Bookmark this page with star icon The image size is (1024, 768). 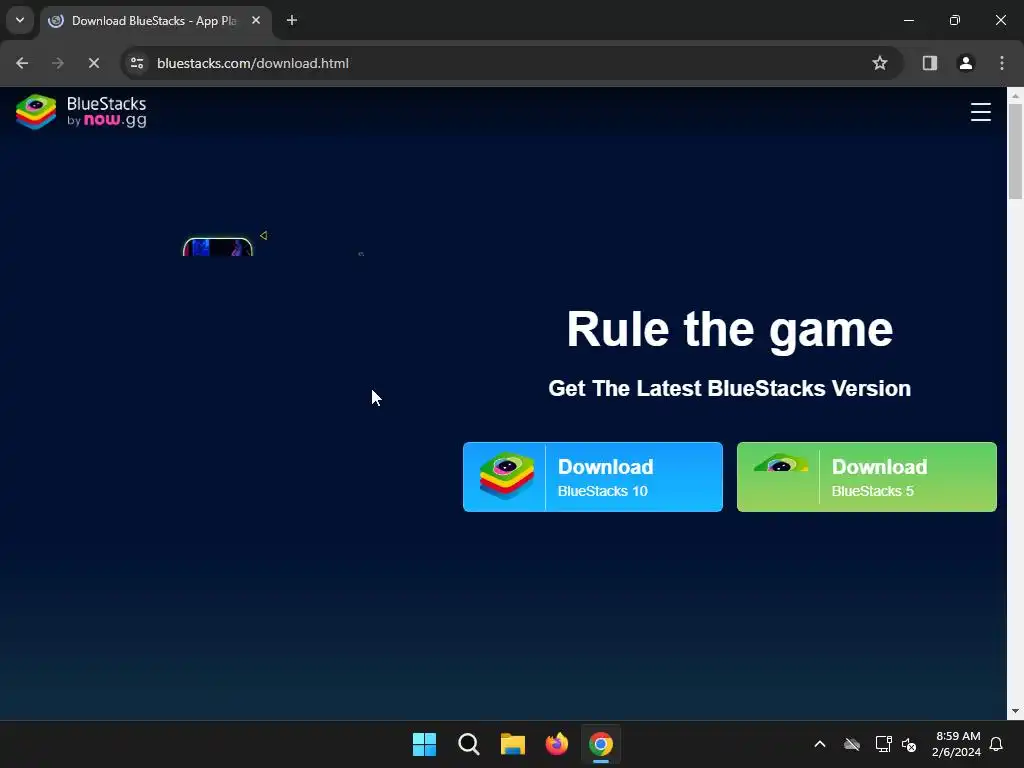pos(880,63)
